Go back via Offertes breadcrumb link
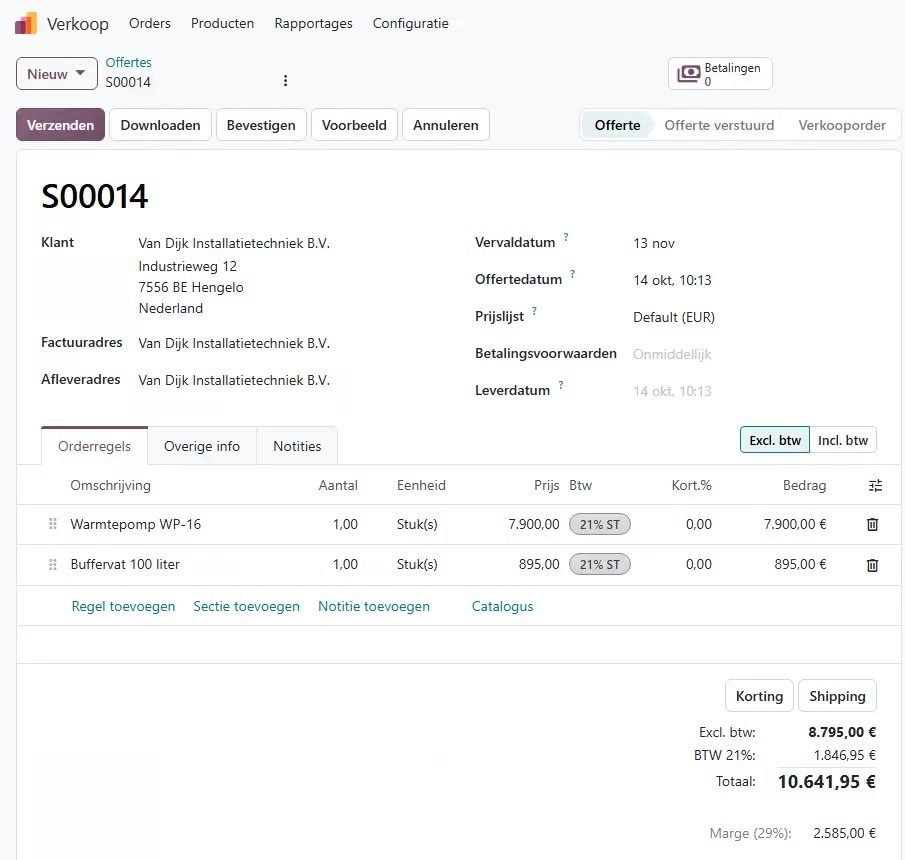905x860 pixels. pyautogui.click(x=128, y=62)
